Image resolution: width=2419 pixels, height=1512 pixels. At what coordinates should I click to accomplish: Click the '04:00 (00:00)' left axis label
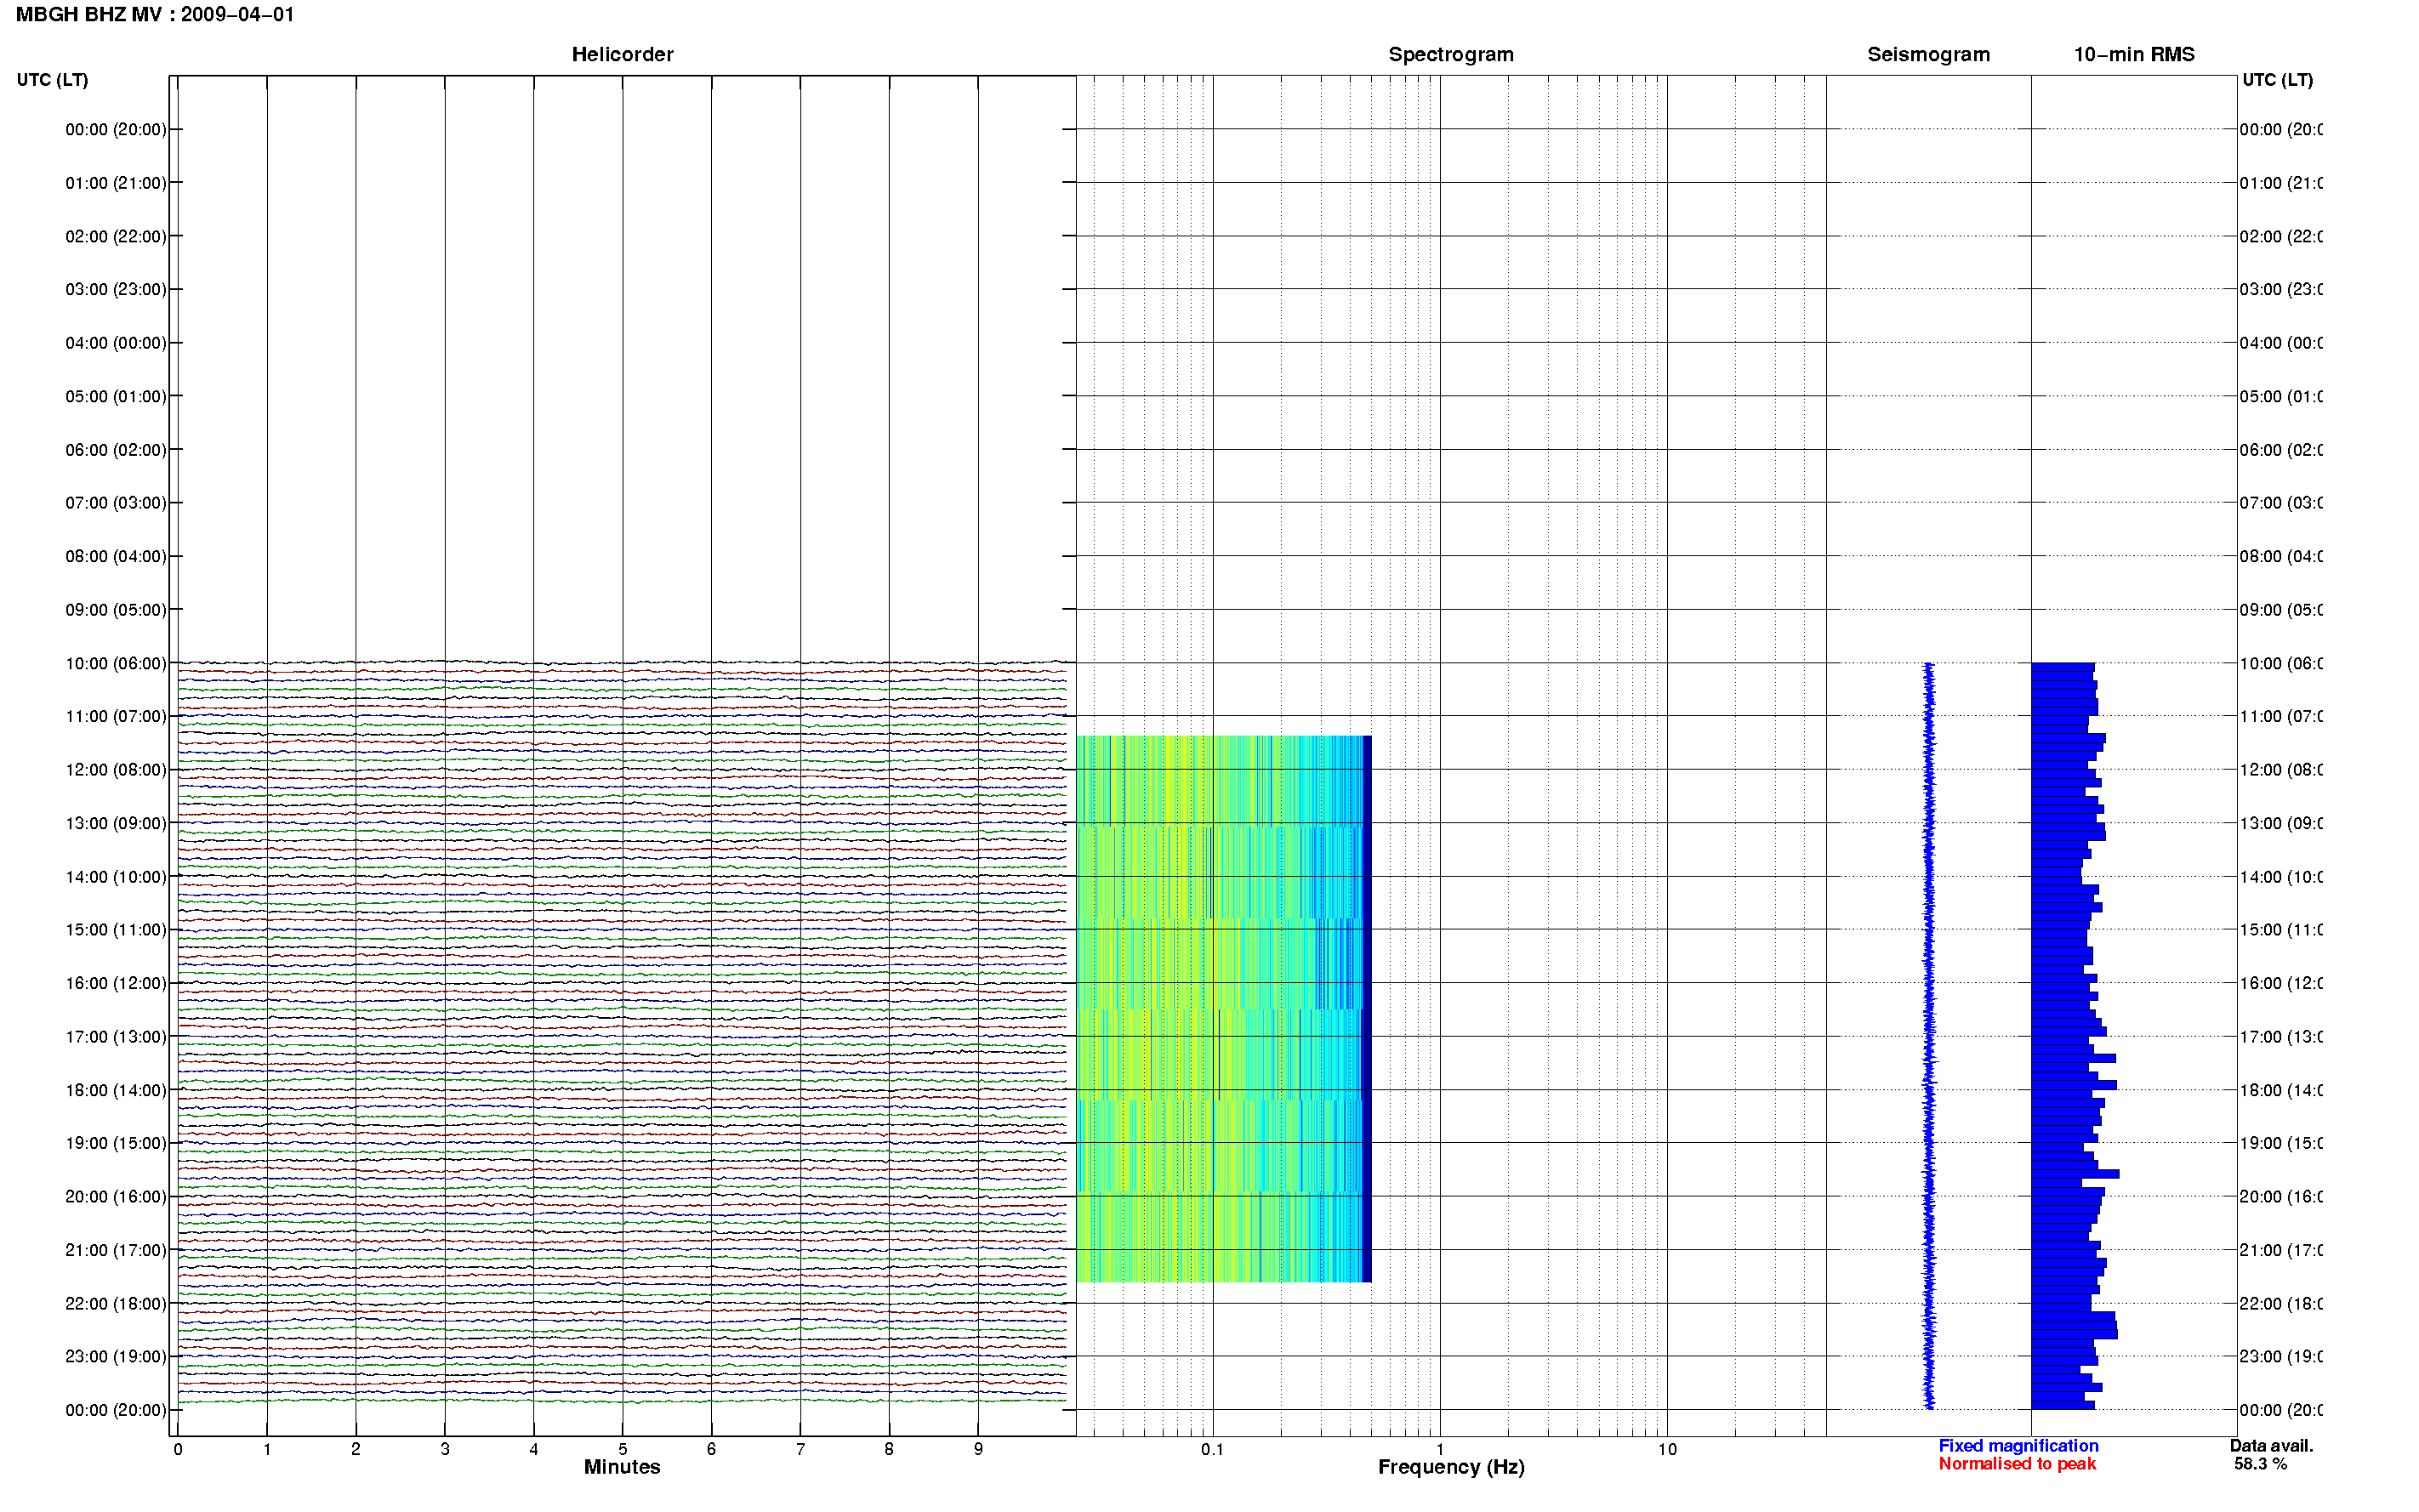tap(116, 343)
